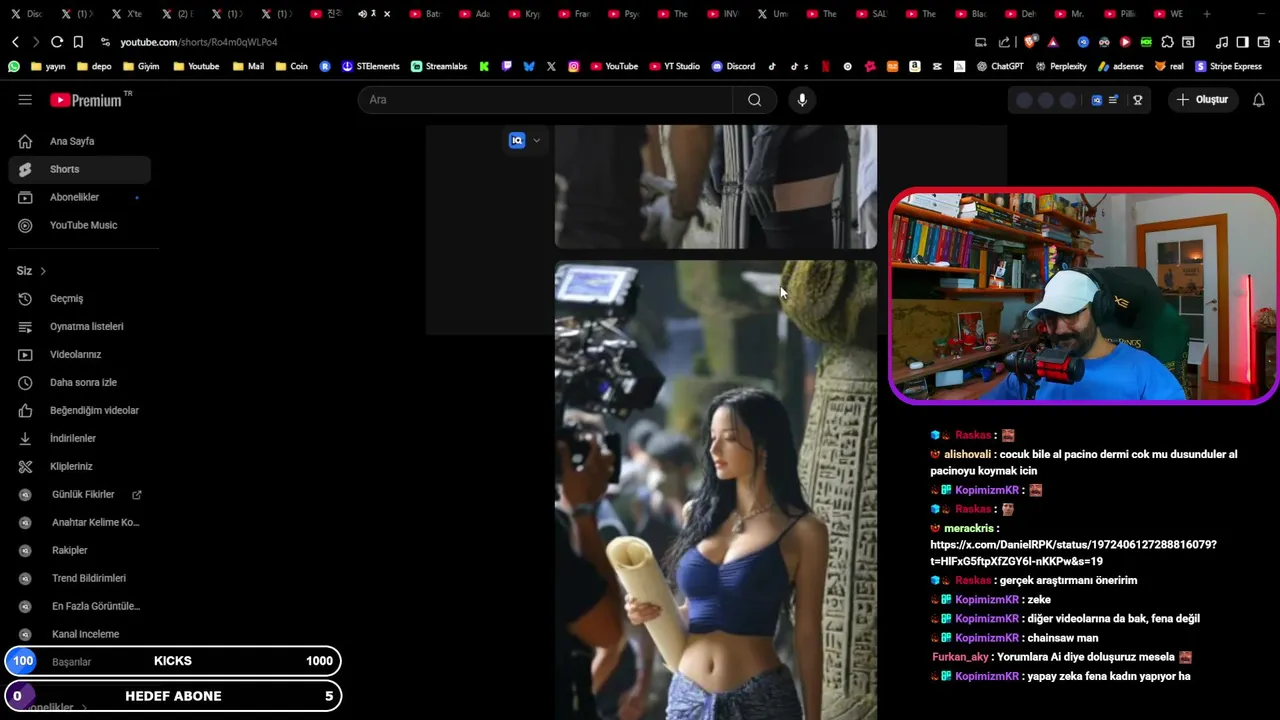The width and height of the screenshot is (1280, 720).
Task: Click the browser forward arrow
Action: click(36, 42)
